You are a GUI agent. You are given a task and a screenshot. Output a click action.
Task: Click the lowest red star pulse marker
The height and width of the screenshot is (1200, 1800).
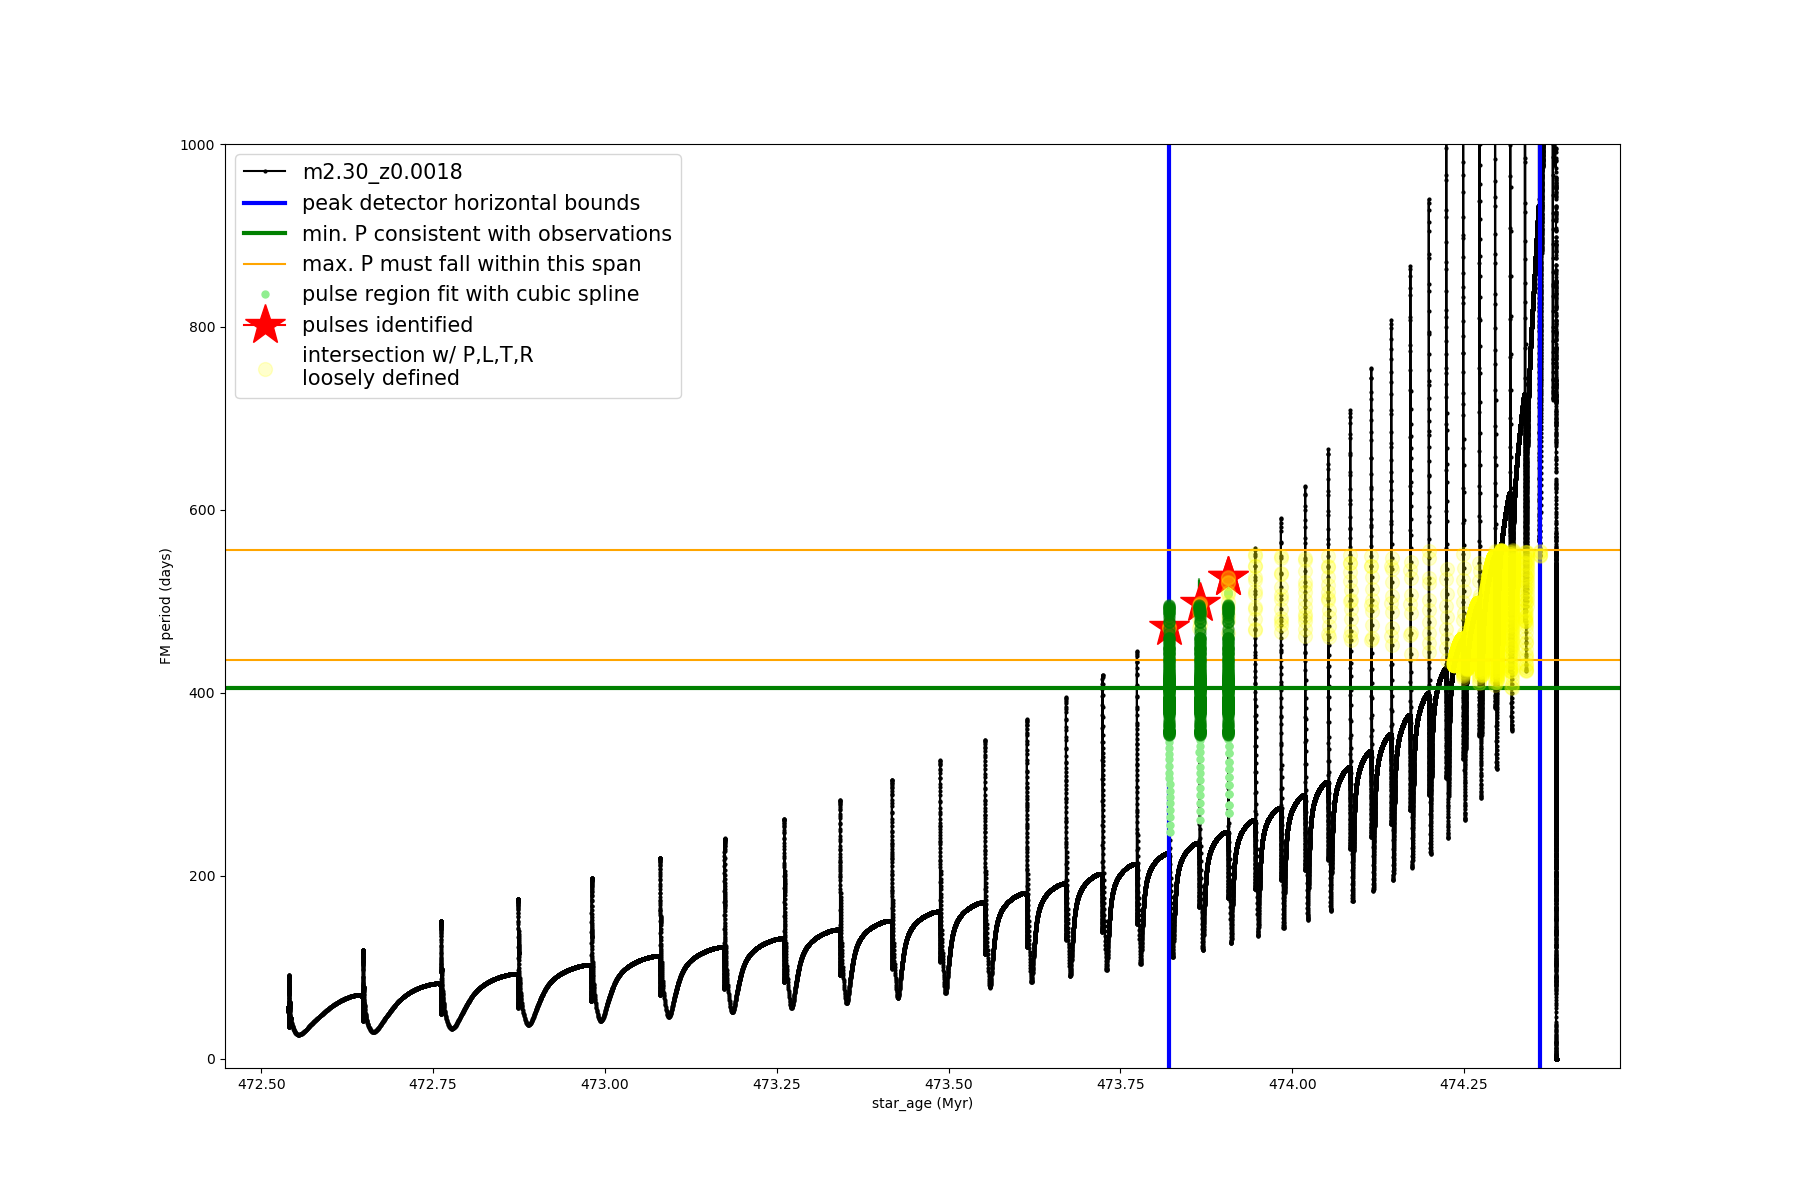point(1169,628)
